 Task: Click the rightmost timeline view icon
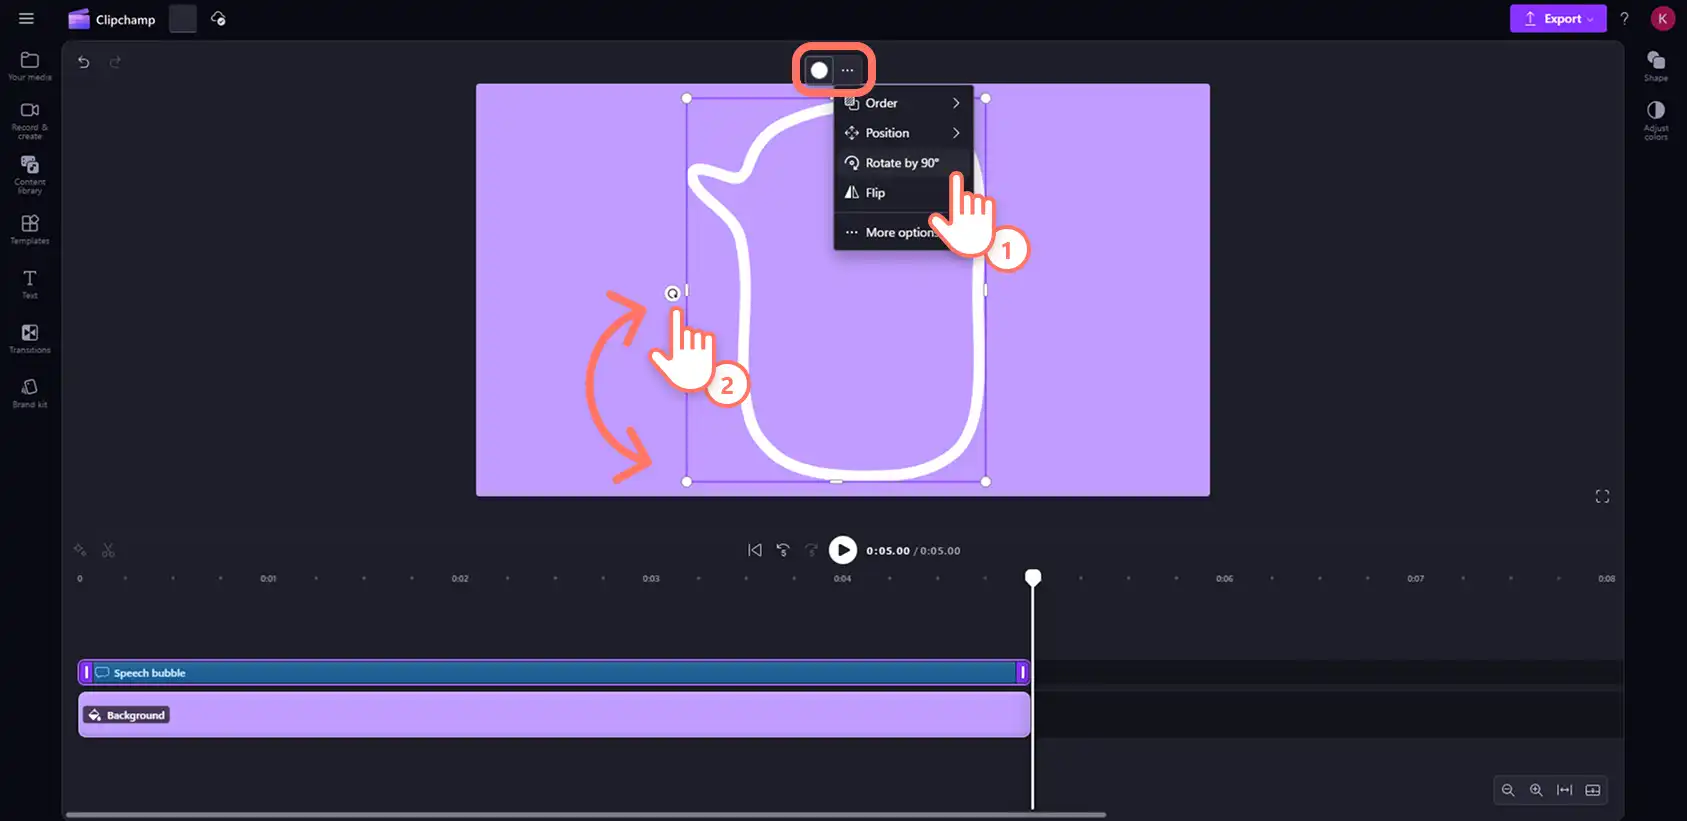click(x=1593, y=790)
